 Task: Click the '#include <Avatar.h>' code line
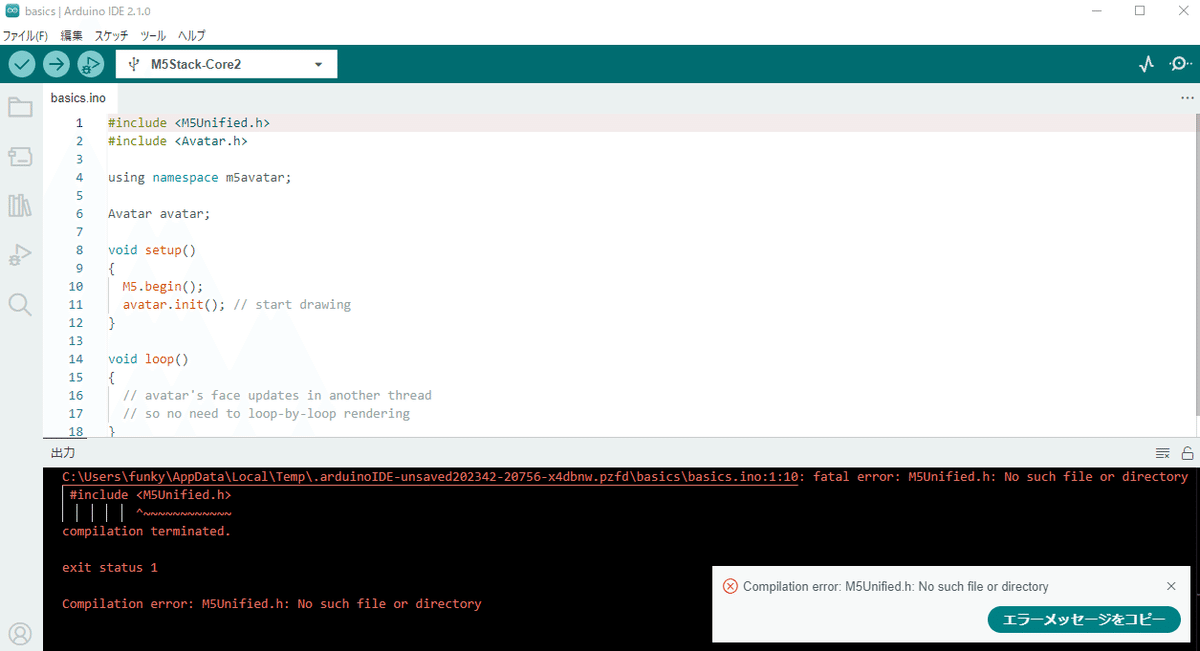178,141
